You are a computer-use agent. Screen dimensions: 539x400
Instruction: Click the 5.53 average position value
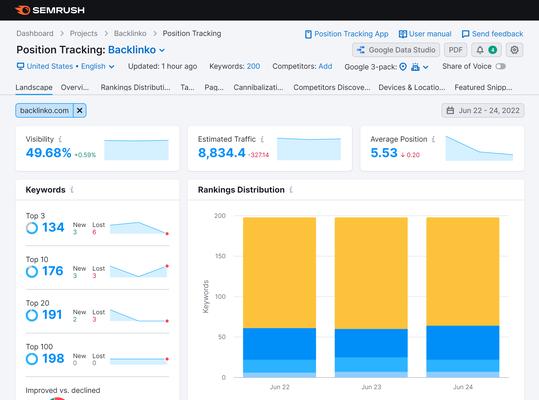click(384, 153)
